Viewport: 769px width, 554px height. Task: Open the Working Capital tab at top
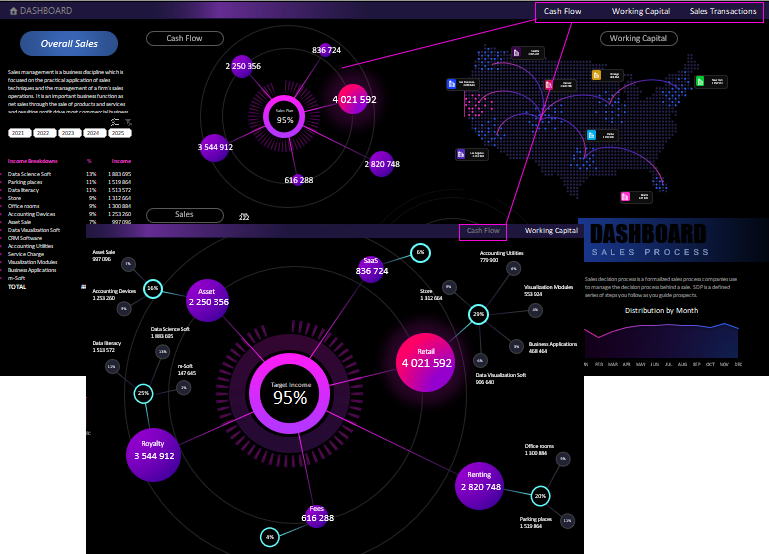click(x=641, y=12)
